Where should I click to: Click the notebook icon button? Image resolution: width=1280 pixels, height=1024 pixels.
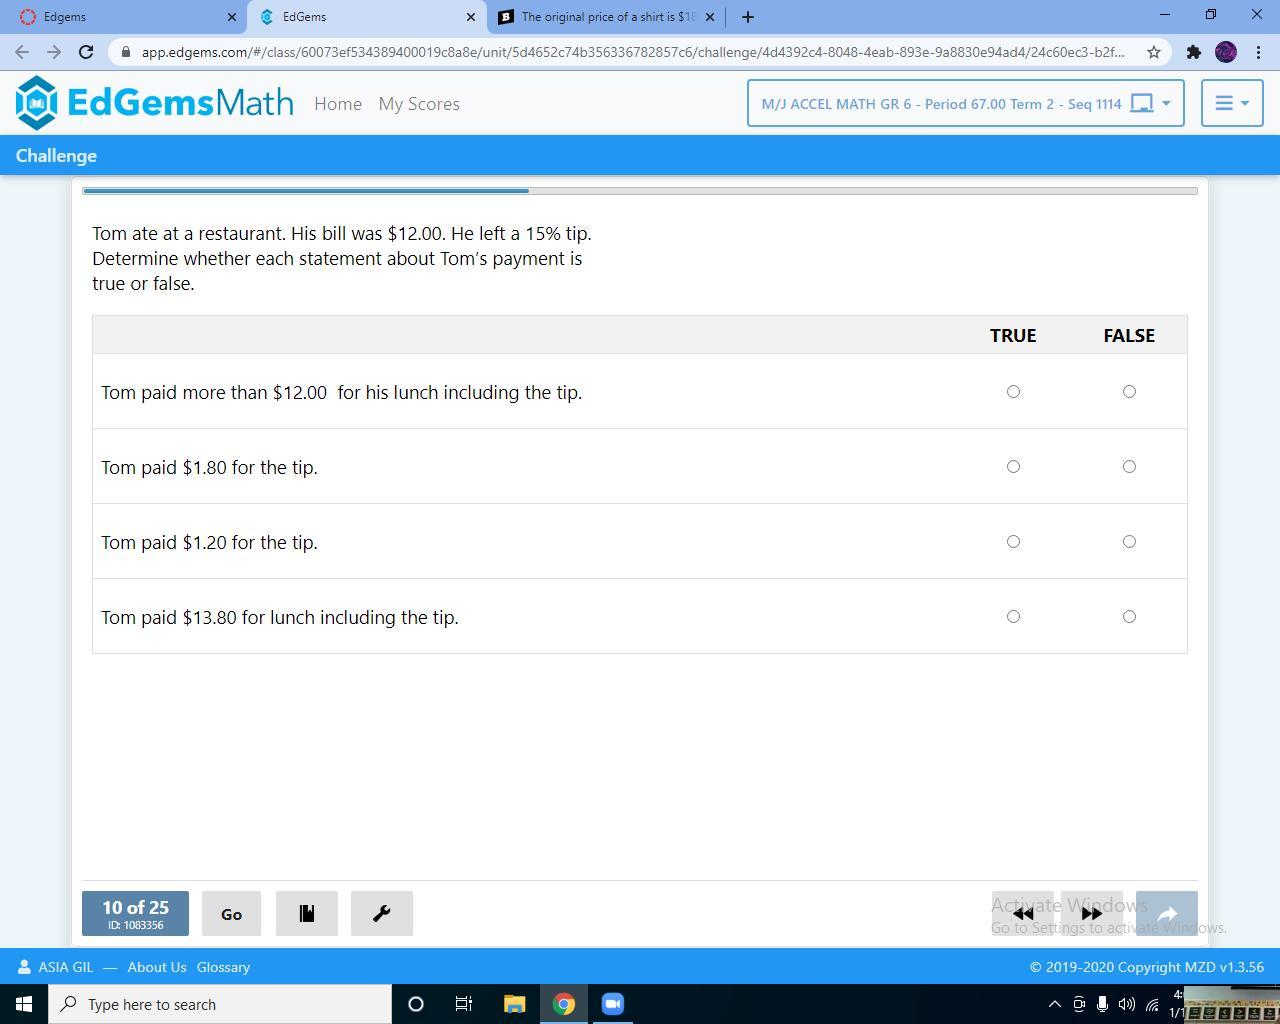[307, 914]
